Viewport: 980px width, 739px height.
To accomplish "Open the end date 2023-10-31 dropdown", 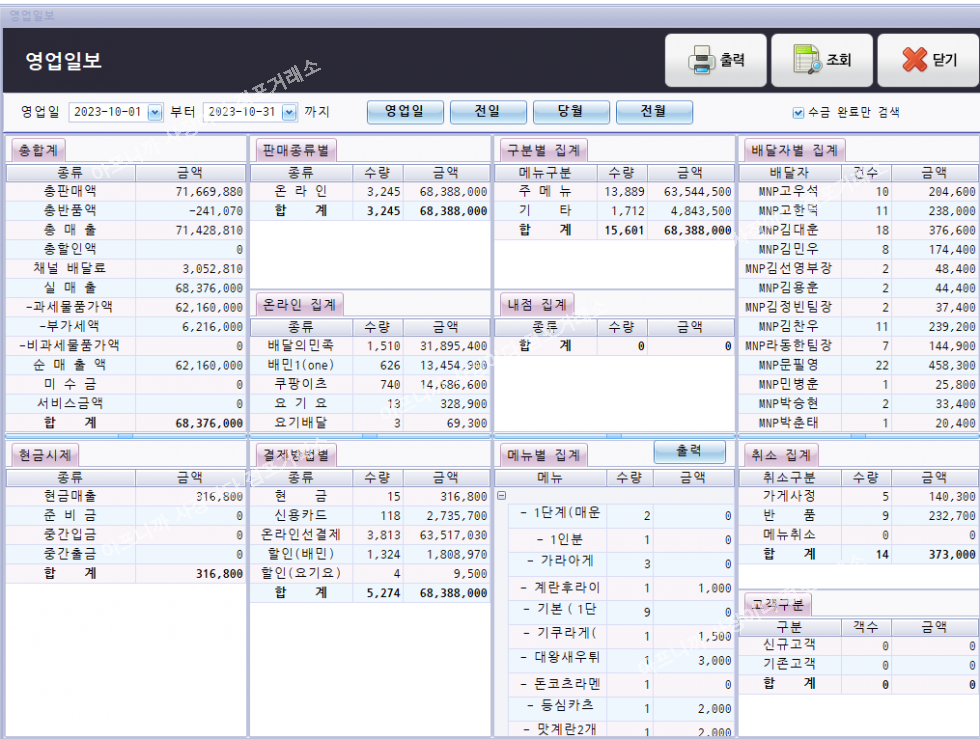I will click(x=289, y=112).
